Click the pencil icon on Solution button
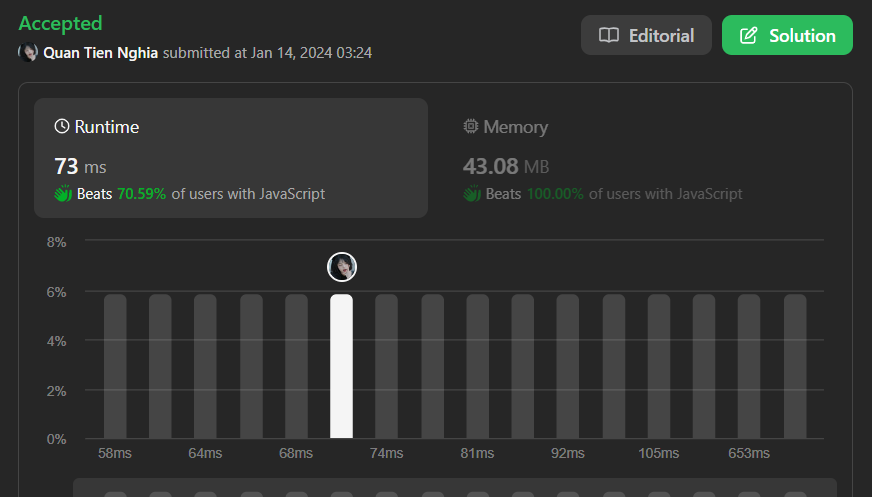This screenshot has height=497, width=872. click(x=748, y=35)
